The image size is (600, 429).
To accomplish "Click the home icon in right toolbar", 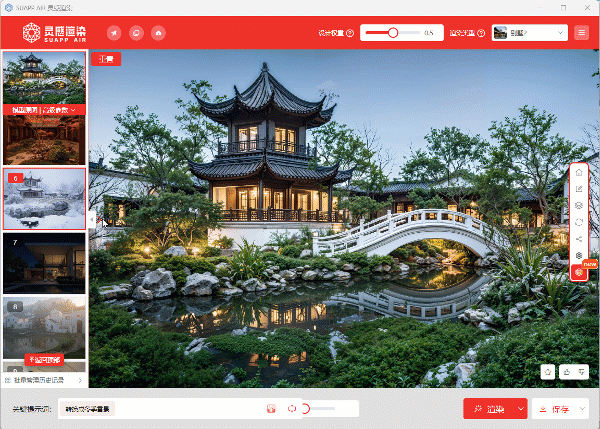I will tap(579, 172).
